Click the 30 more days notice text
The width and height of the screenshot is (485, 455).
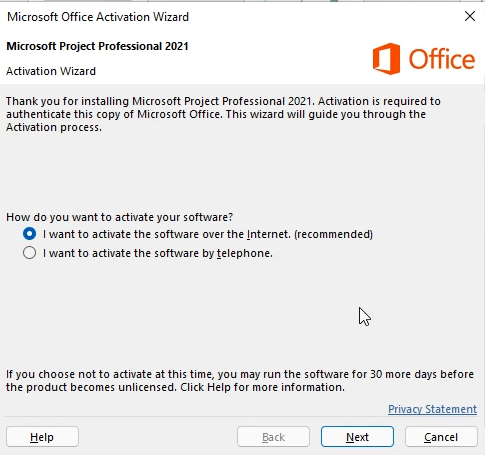point(240,381)
